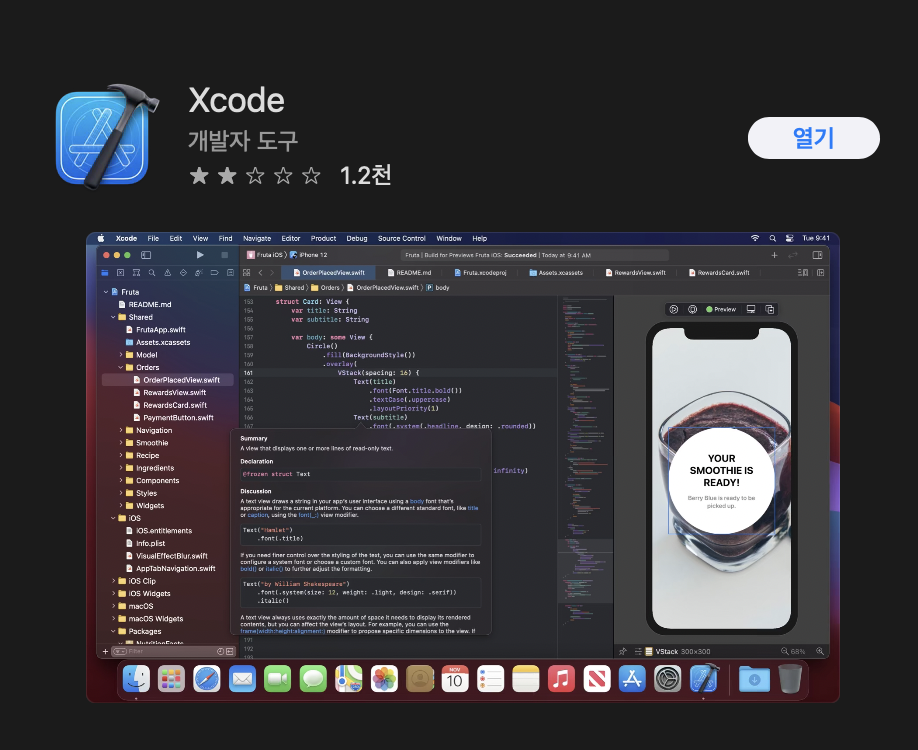The image size is (918, 750).
Task: Switch to the RewardsView.swift tab
Action: pyautogui.click(x=636, y=272)
